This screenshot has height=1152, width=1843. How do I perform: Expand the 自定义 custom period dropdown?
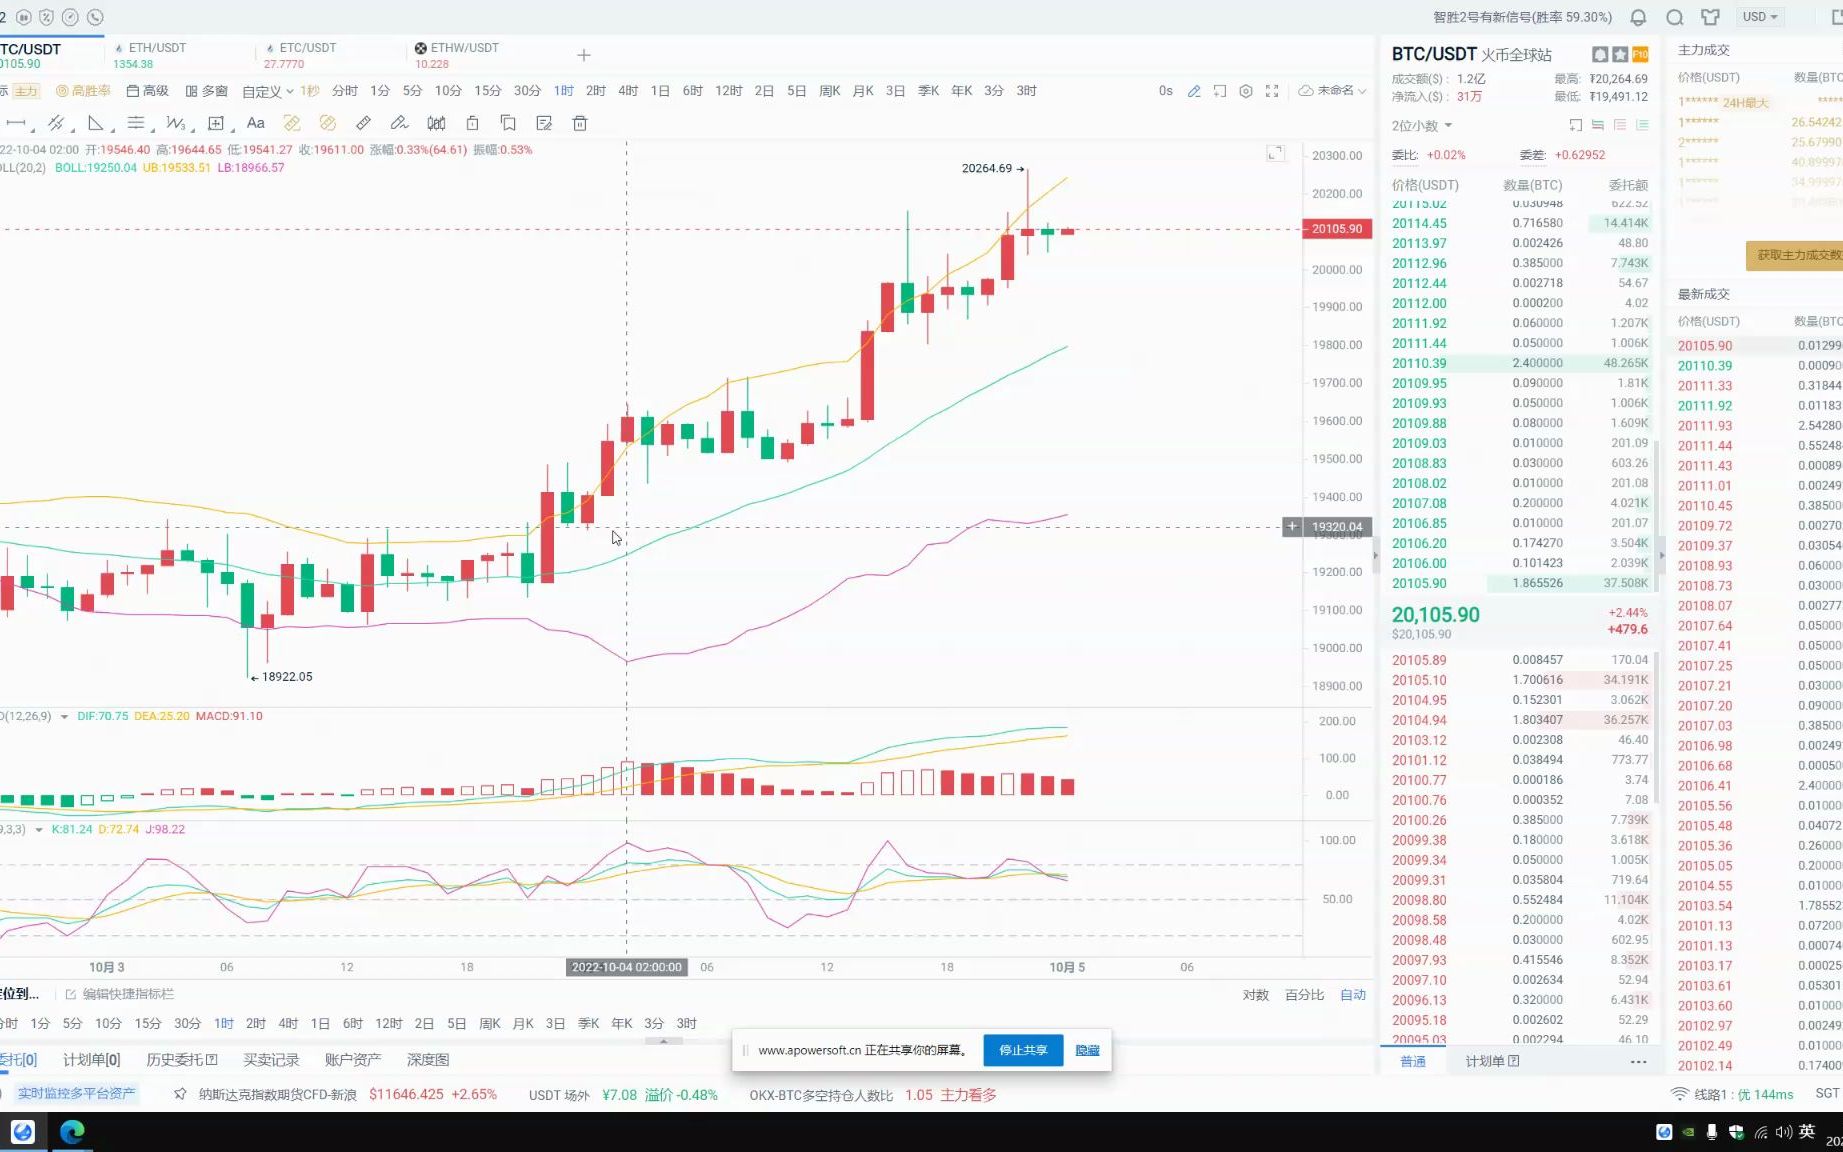tap(267, 91)
